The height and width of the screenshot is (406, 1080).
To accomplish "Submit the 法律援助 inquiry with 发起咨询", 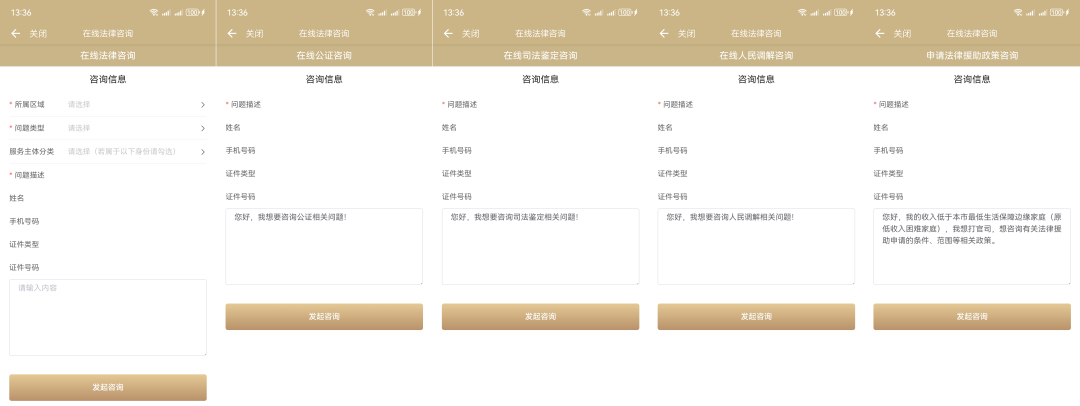I will pos(972,316).
